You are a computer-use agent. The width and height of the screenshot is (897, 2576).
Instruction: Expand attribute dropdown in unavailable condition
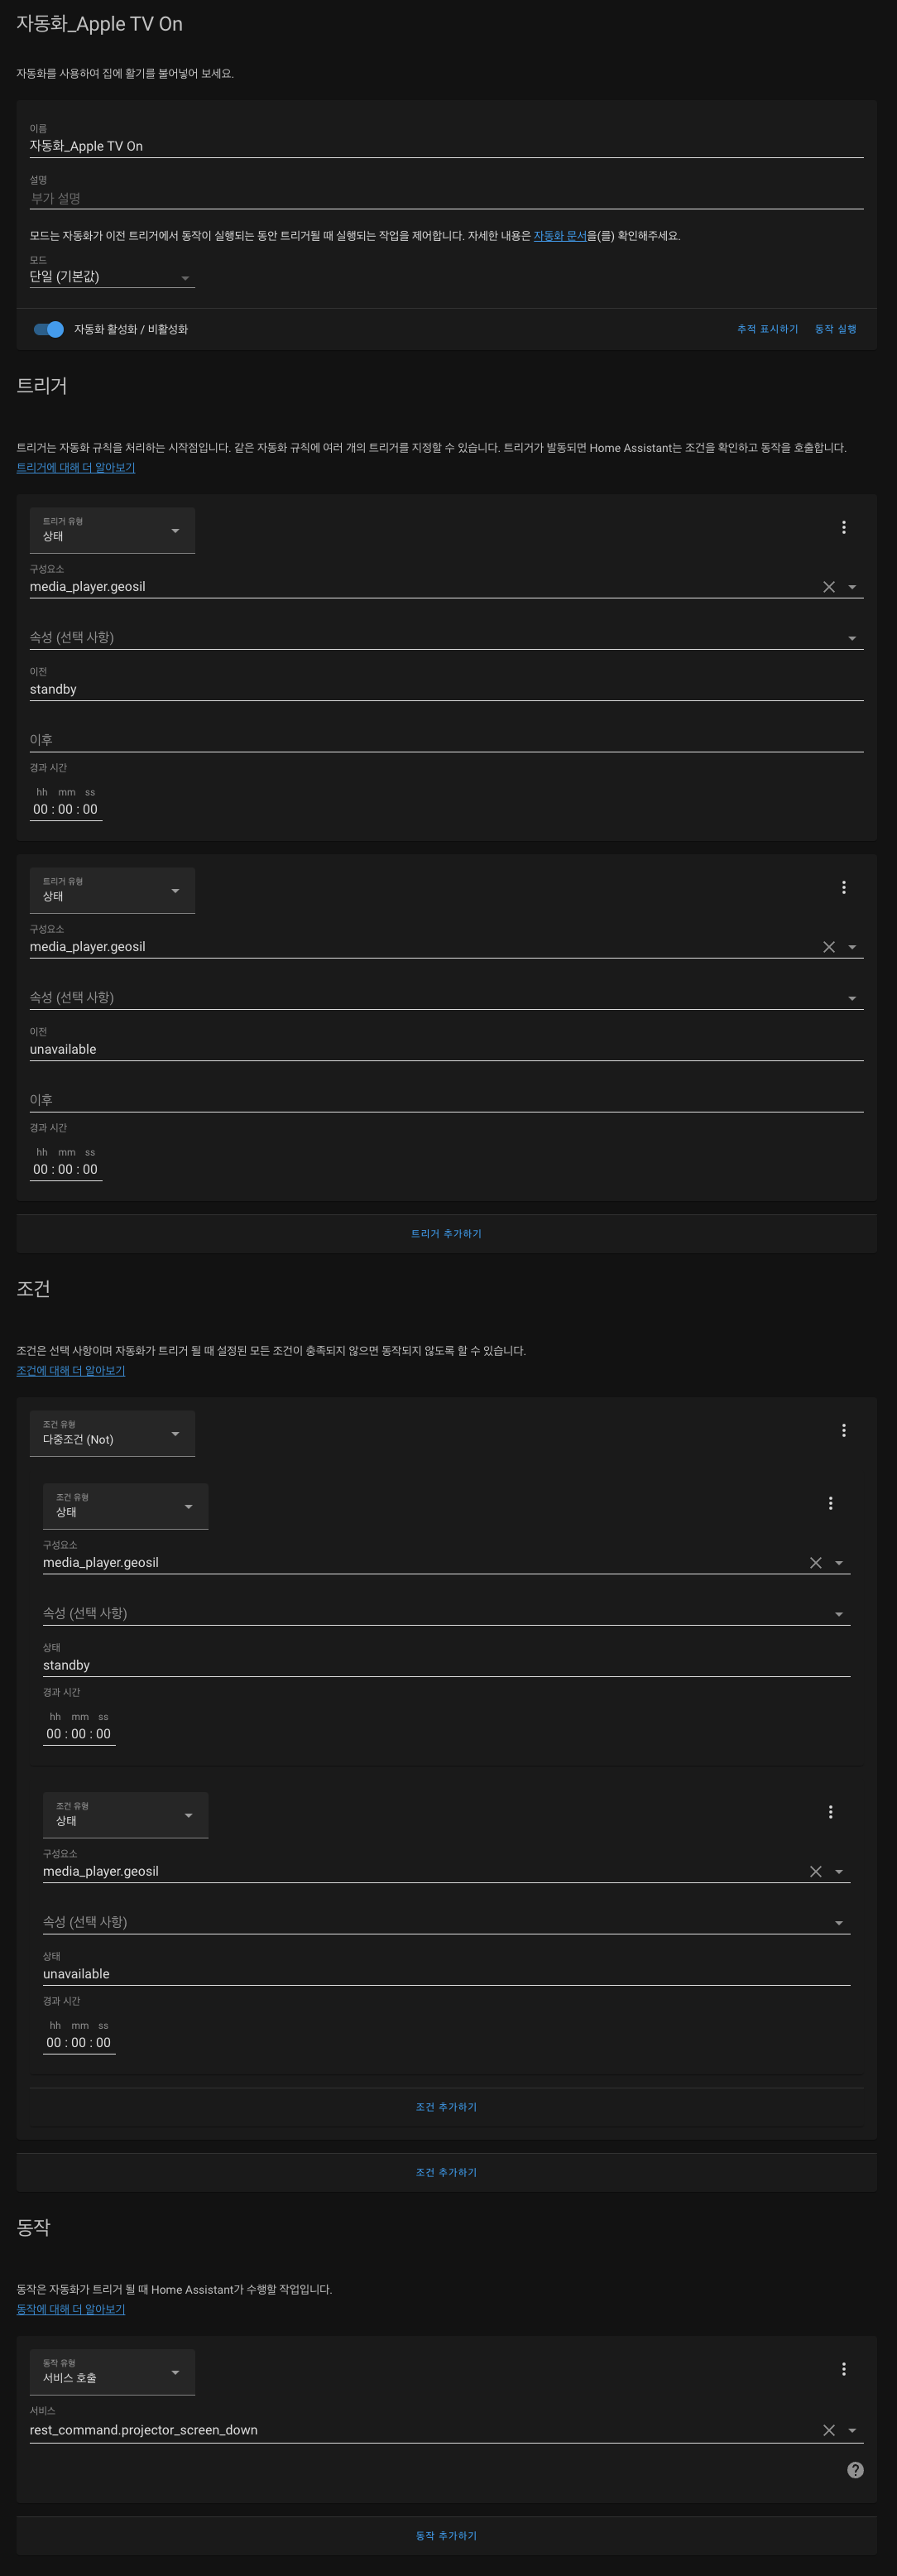(x=839, y=1923)
